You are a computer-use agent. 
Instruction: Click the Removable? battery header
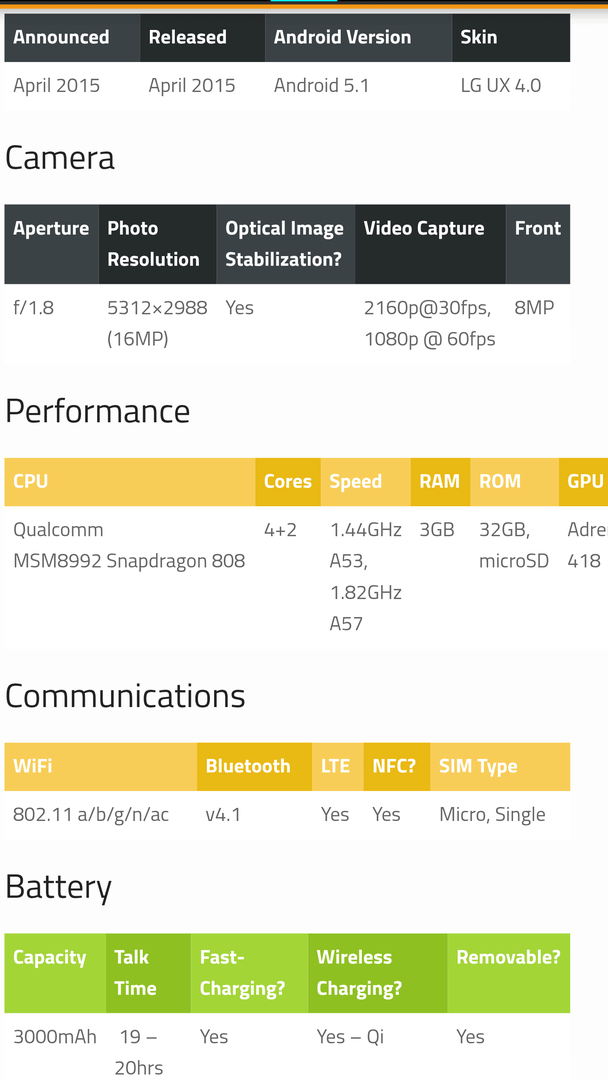click(x=509, y=973)
